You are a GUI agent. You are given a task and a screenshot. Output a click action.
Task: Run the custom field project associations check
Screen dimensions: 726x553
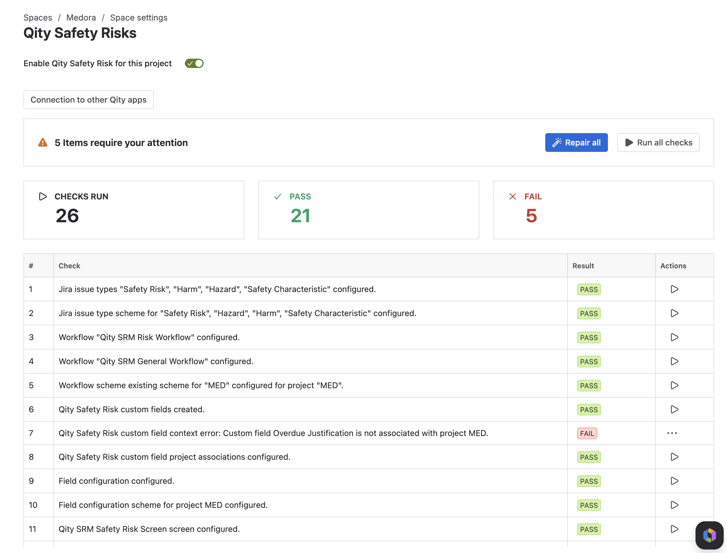pyautogui.click(x=674, y=457)
